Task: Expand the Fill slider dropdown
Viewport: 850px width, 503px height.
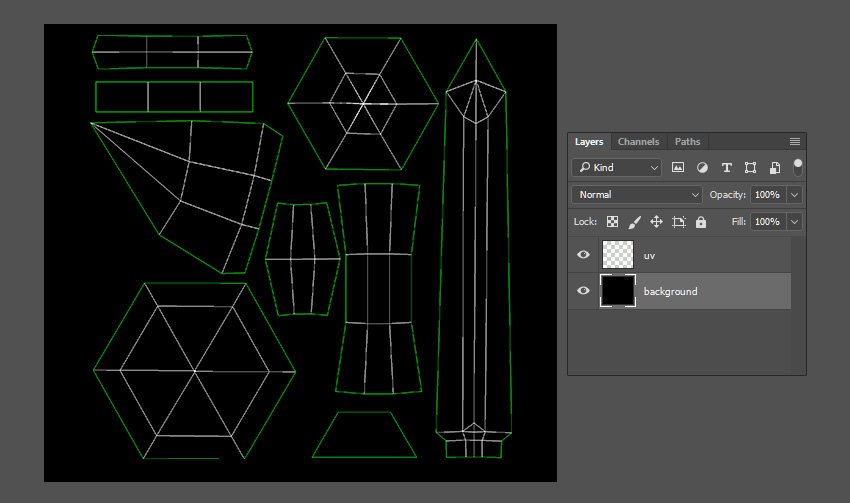Action: [795, 222]
